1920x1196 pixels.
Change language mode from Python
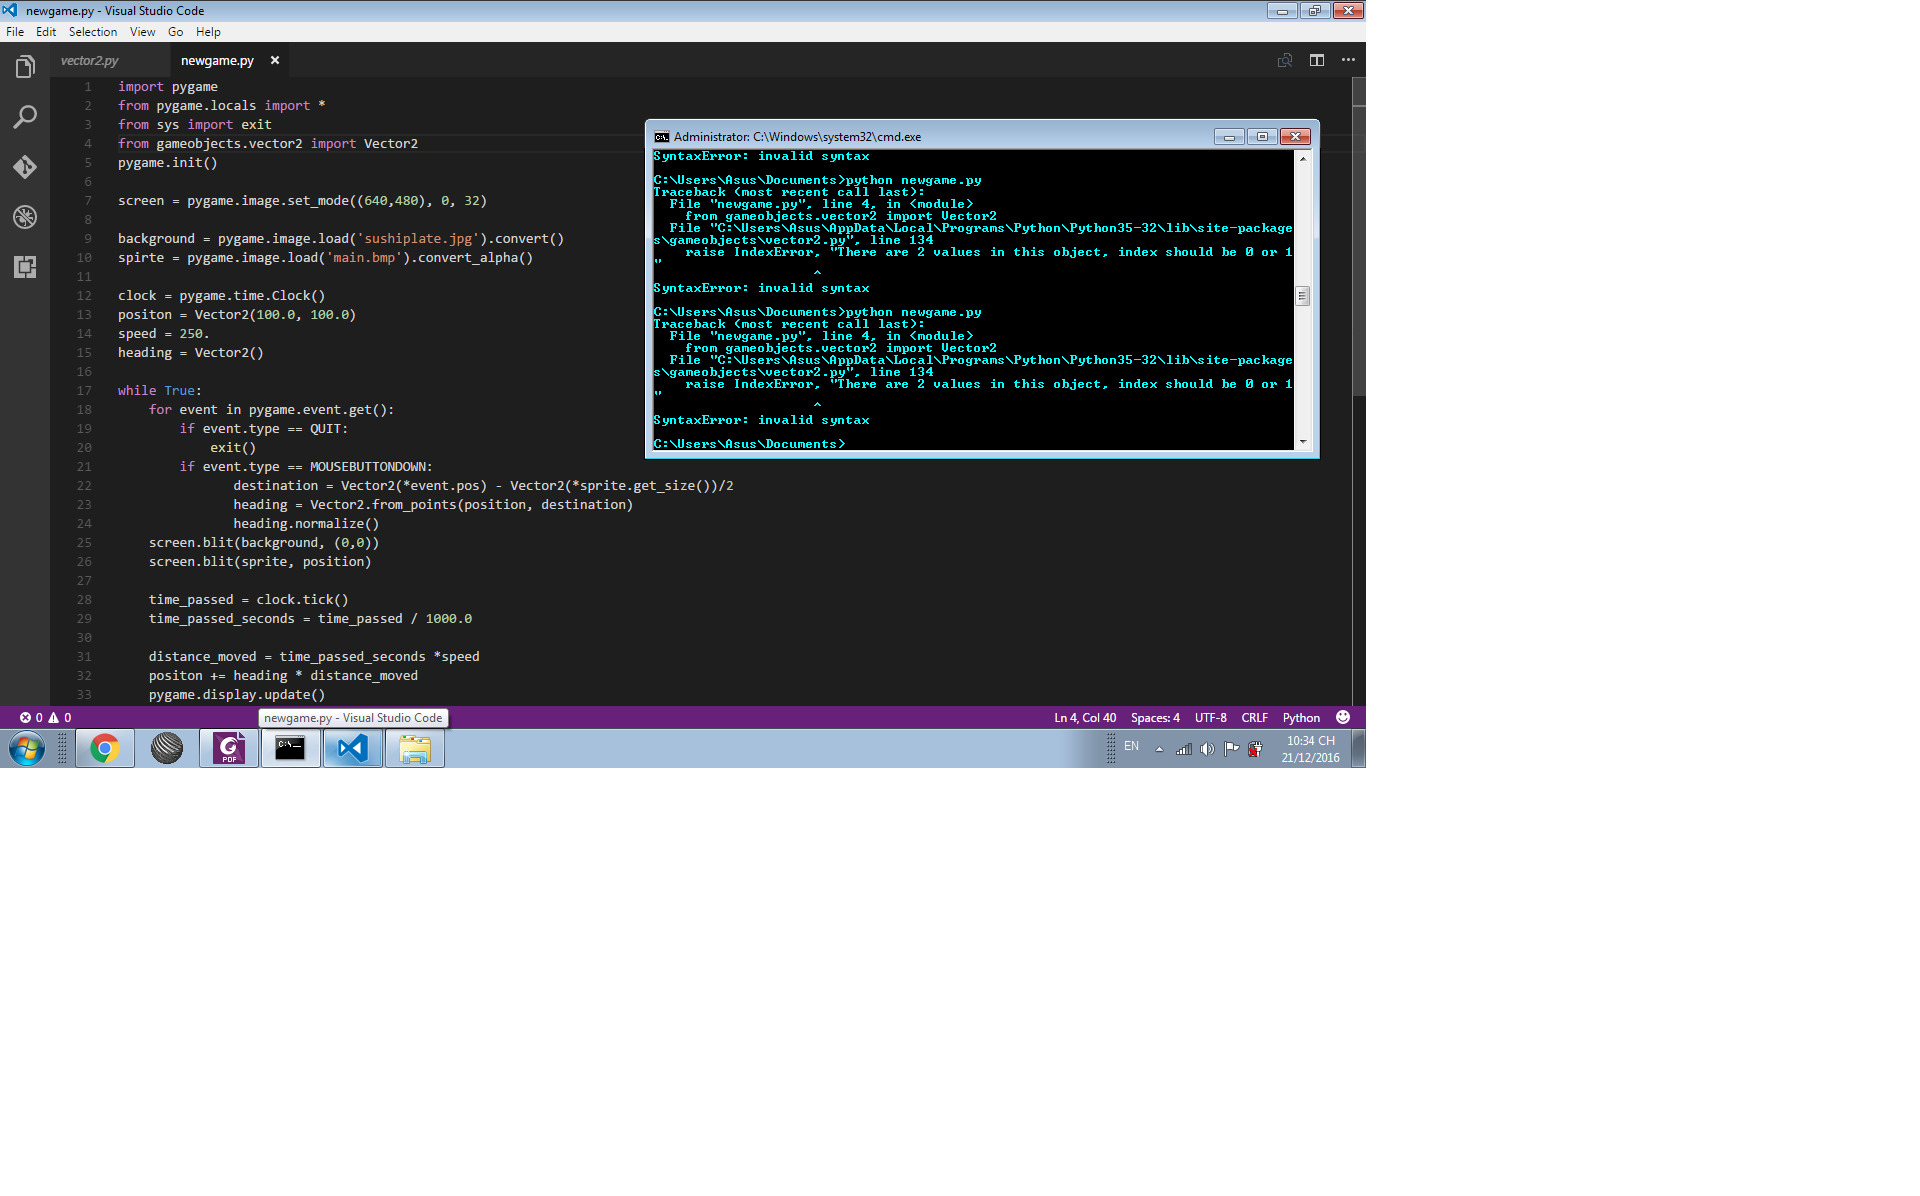tap(1301, 717)
